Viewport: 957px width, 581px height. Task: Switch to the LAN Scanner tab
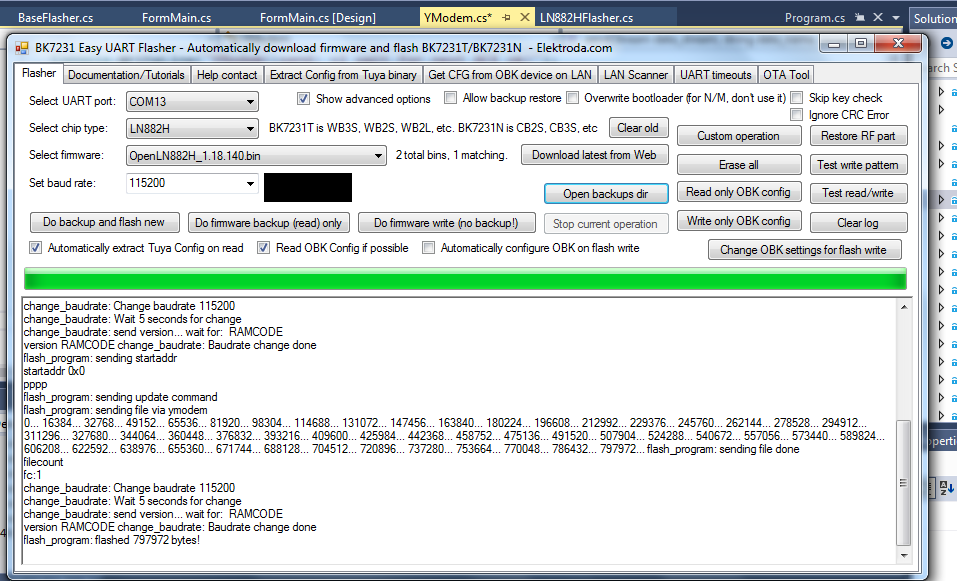[636, 75]
